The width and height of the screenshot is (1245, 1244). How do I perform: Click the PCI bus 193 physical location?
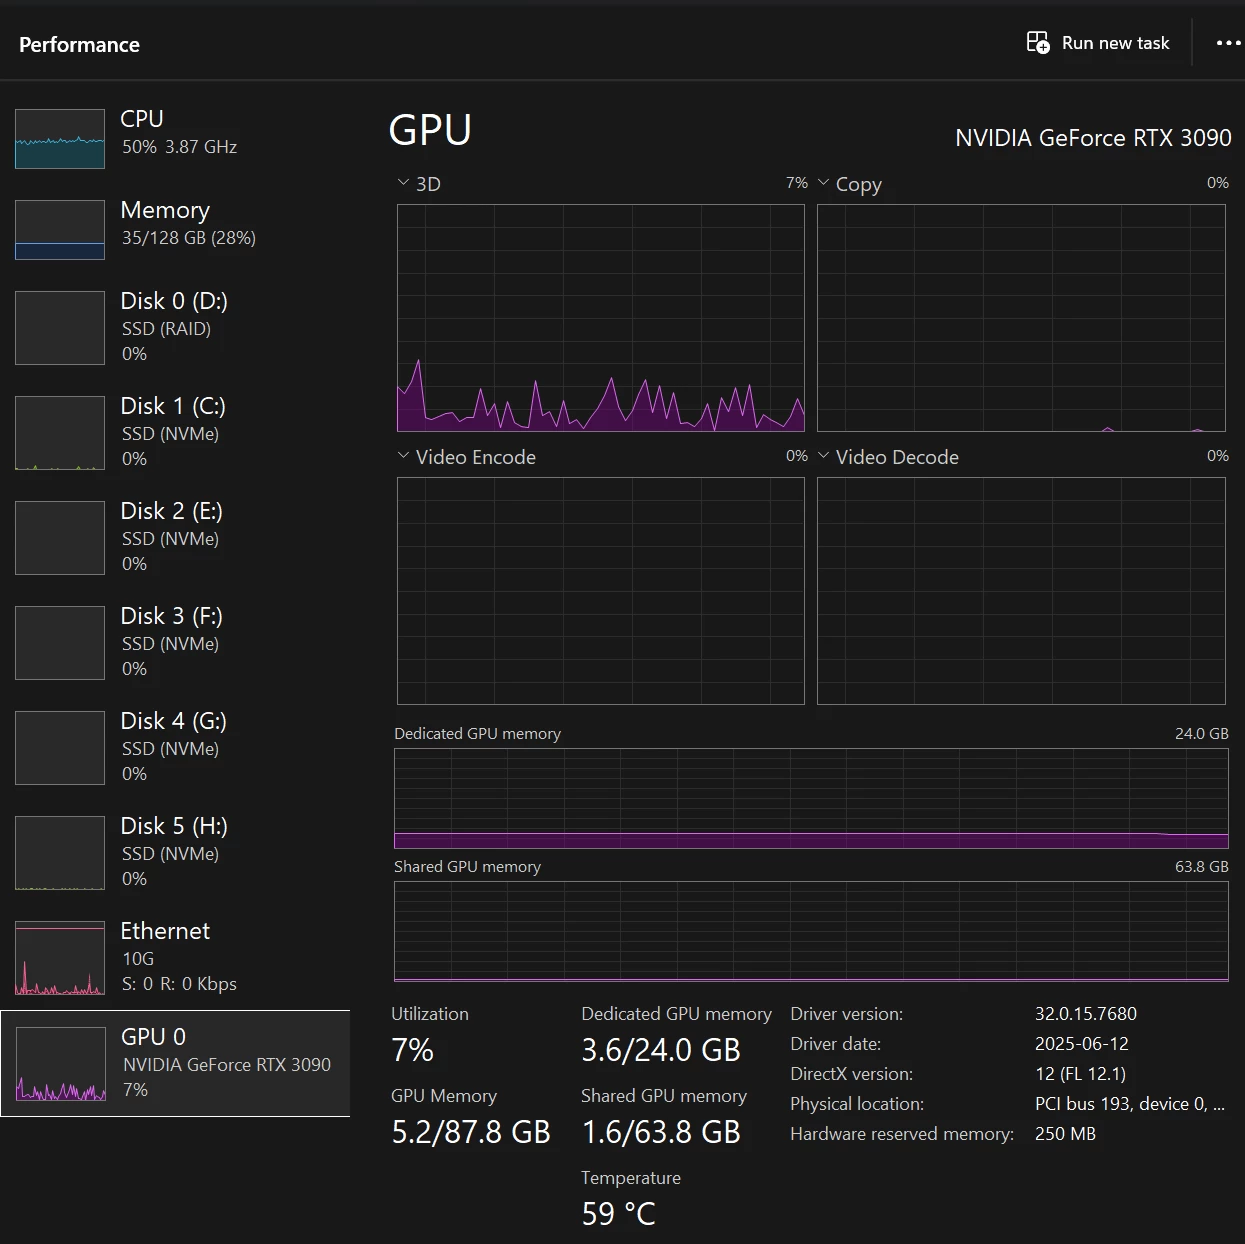(1130, 1104)
